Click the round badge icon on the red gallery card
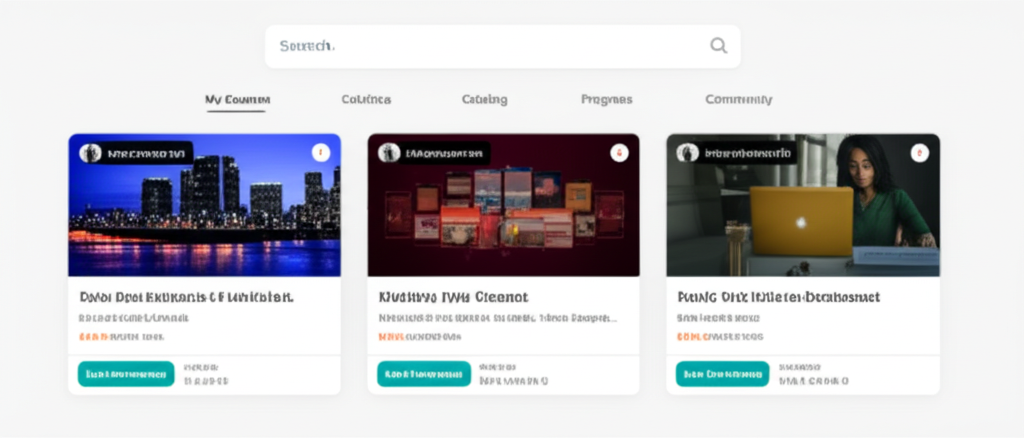Screen dimensions: 1024x438 tap(619, 153)
